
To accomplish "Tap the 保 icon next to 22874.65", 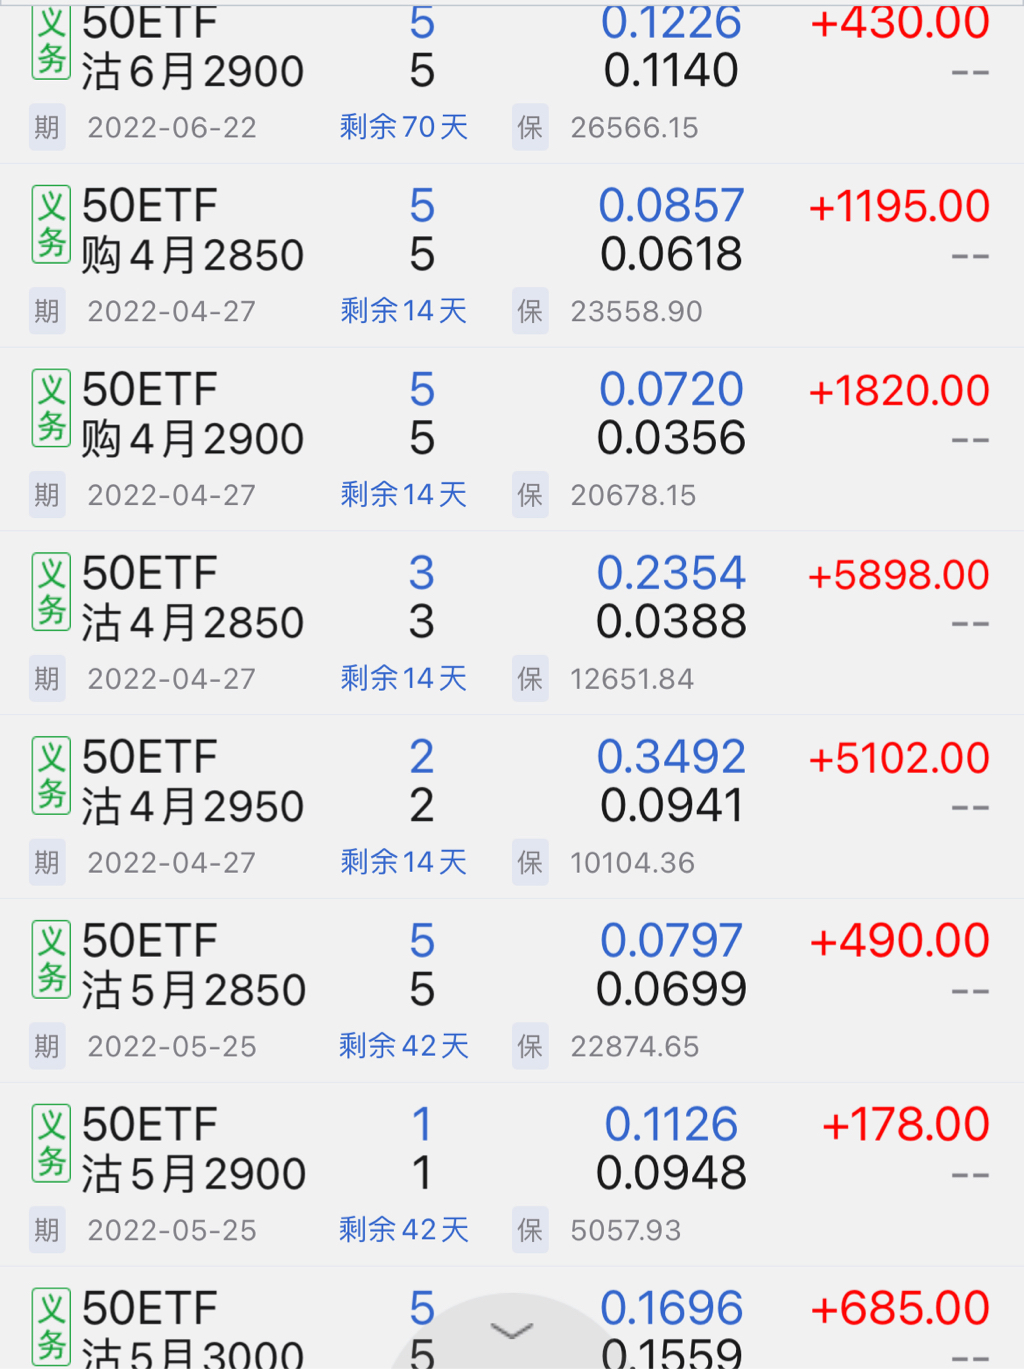I will tap(530, 1046).
